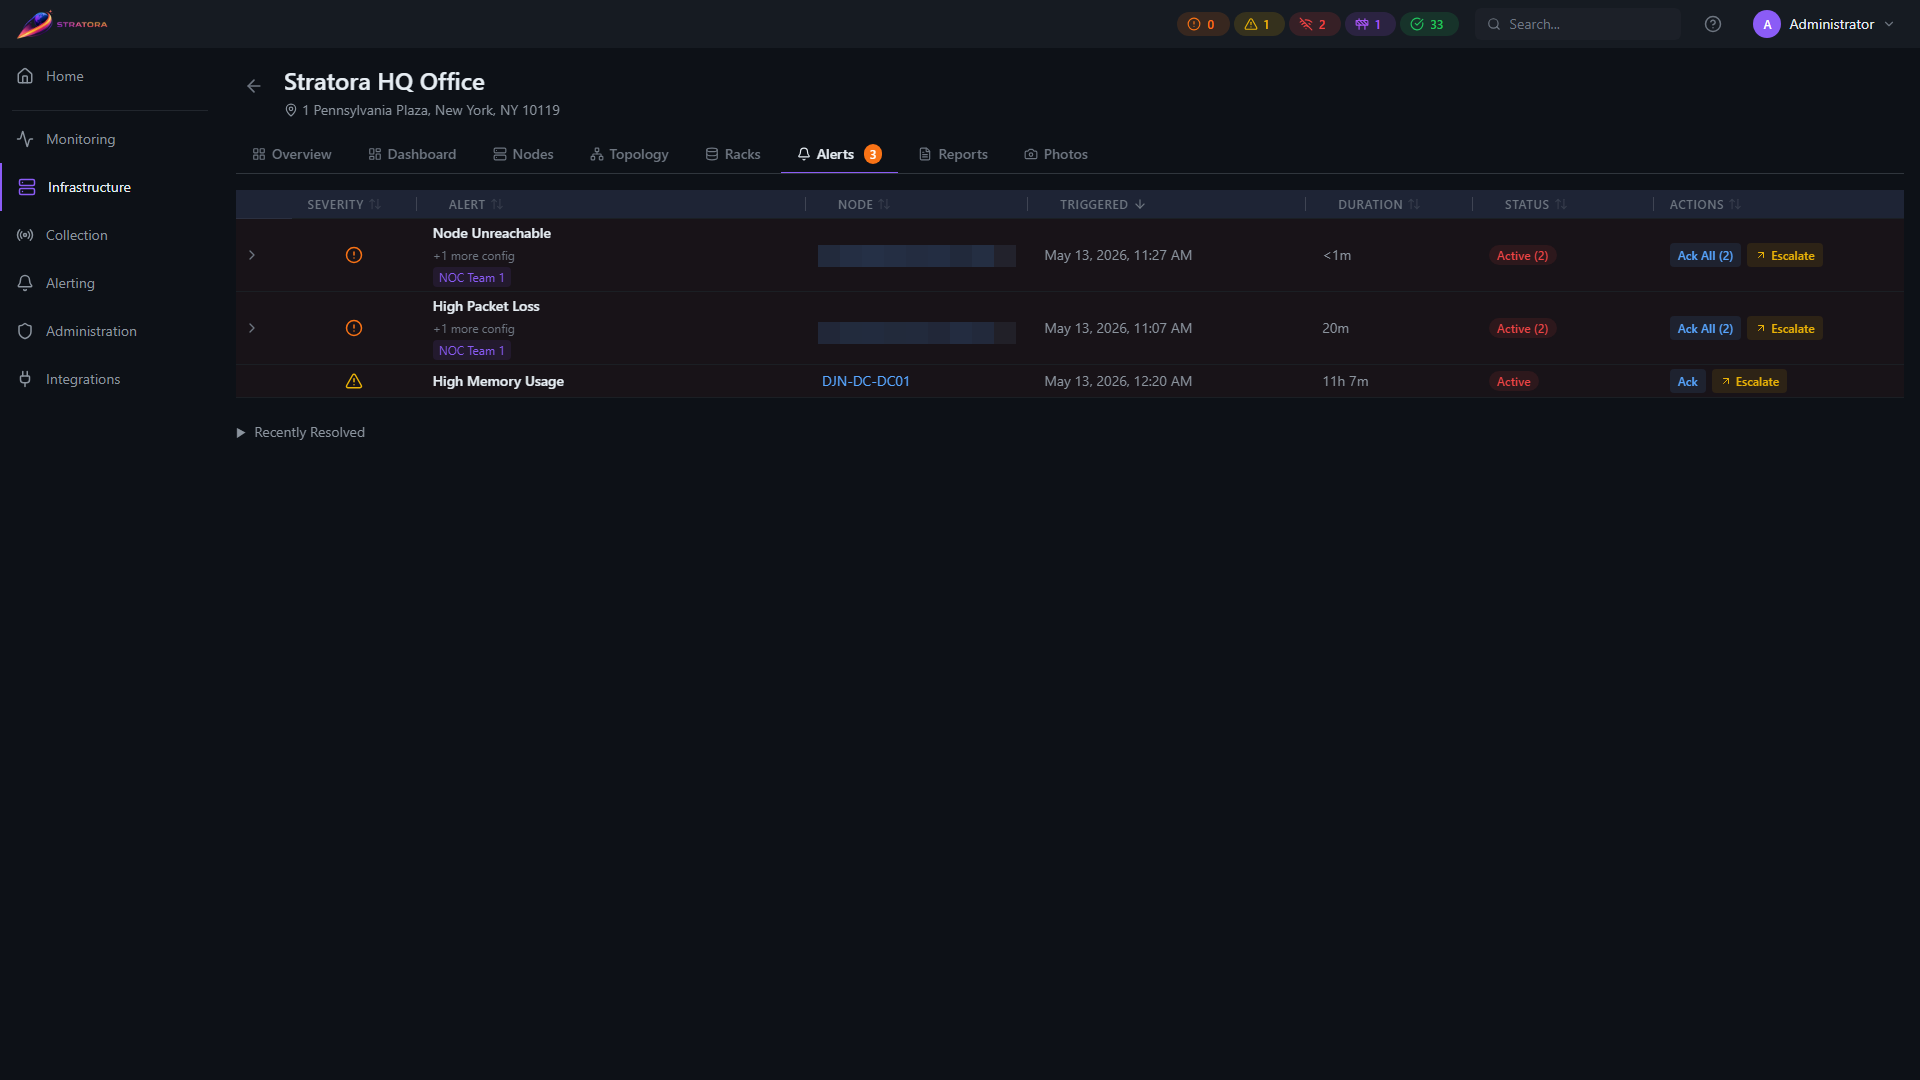Image resolution: width=1920 pixels, height=1080 pixels.
Task: Open the DJN-DC-DC01 node link
Action: pyautogui.click(x=866, y=381)
